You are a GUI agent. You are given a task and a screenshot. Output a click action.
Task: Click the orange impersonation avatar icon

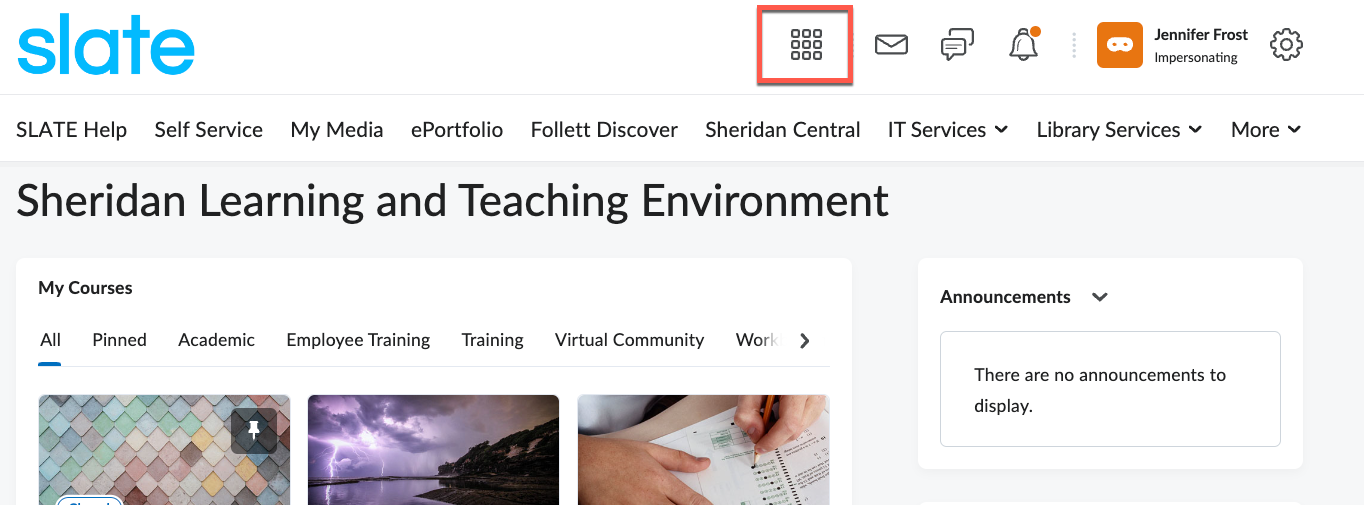(1119, 45)
